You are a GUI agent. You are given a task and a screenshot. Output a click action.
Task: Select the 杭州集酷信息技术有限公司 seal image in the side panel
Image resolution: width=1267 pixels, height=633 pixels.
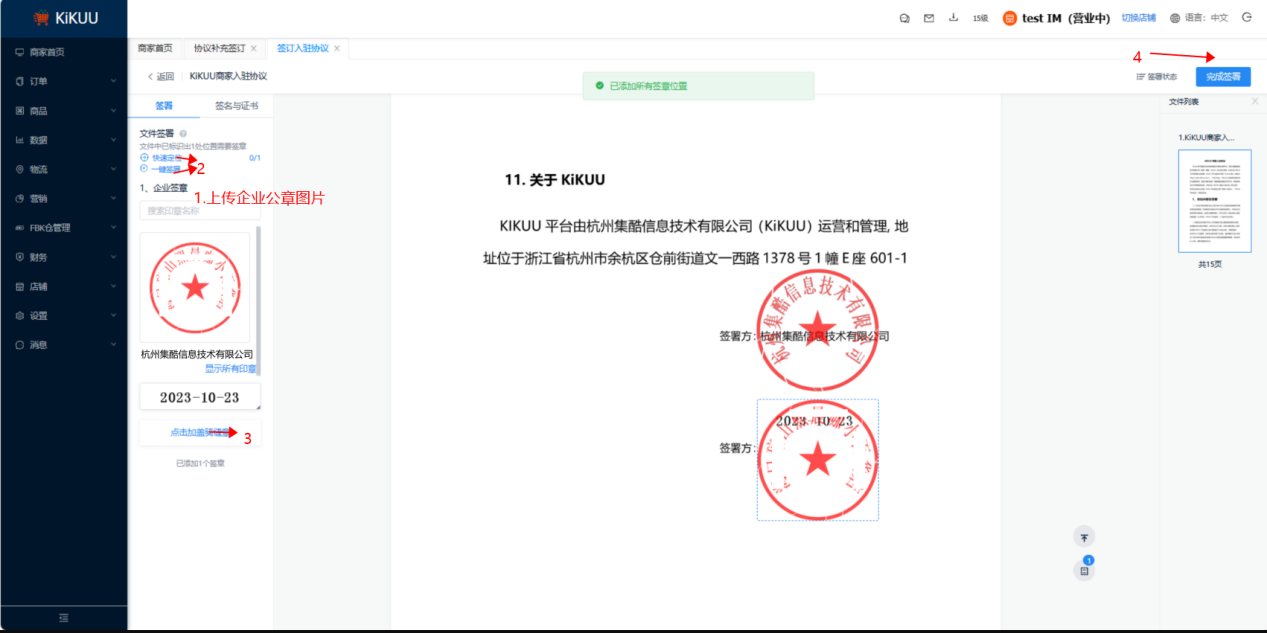(x=195, y=288)
